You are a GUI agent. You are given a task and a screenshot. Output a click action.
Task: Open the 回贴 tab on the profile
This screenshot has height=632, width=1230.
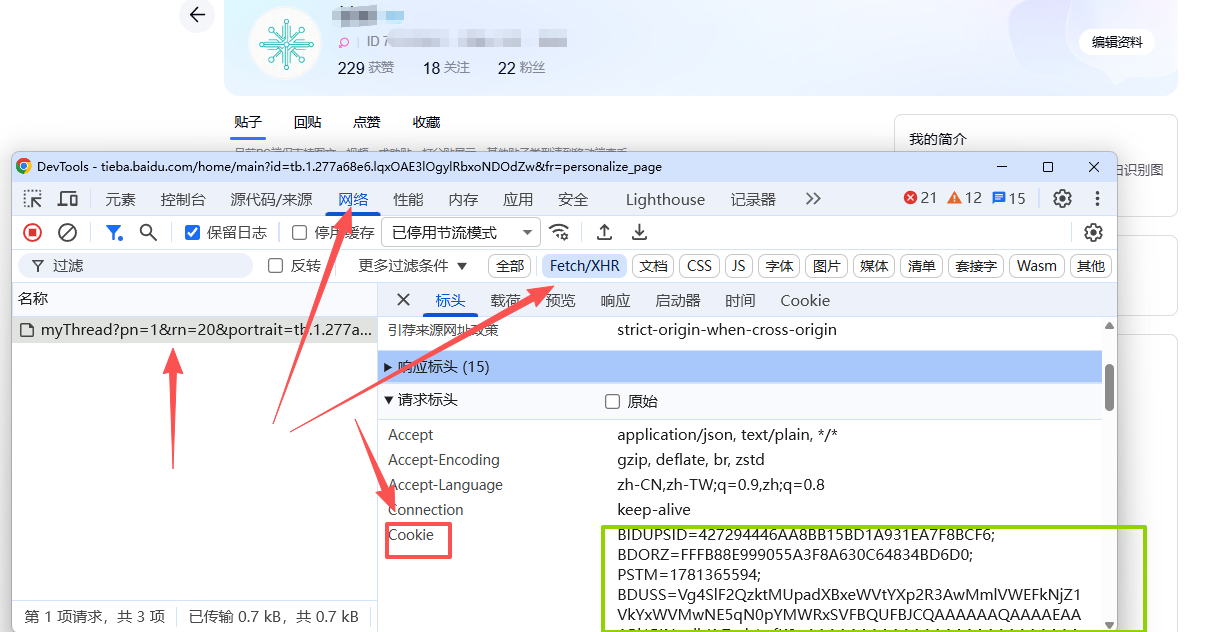pos(307,122)
